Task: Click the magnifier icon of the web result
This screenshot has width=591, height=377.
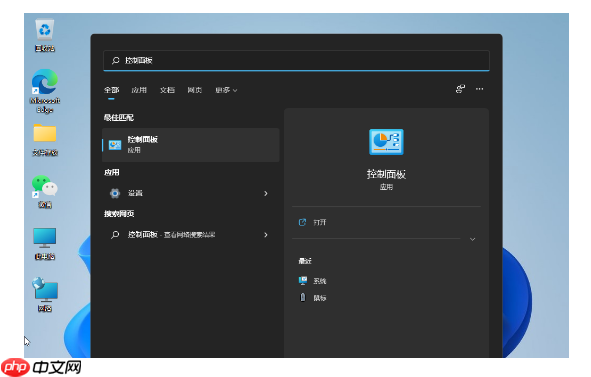Action: coord(115,235)
